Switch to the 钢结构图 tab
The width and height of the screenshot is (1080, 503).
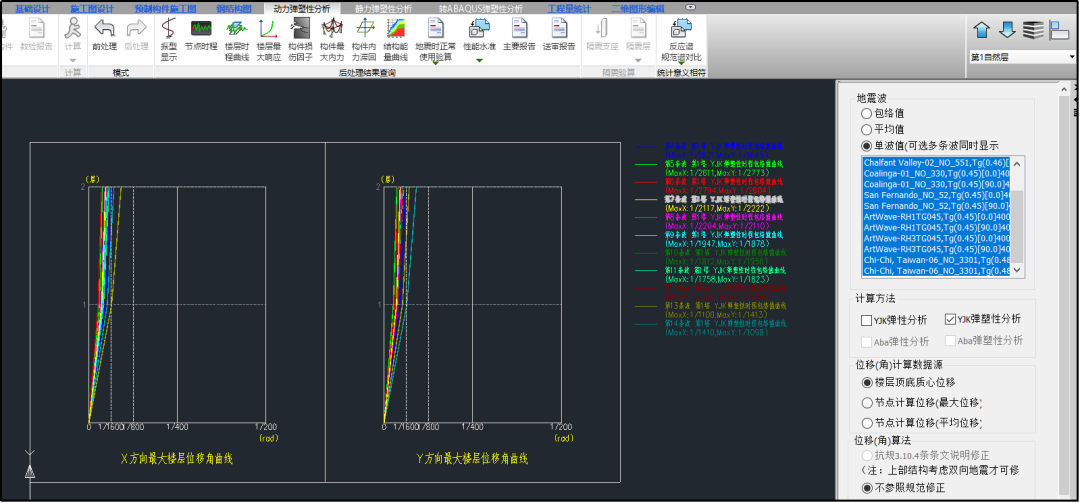pos(234,8)
